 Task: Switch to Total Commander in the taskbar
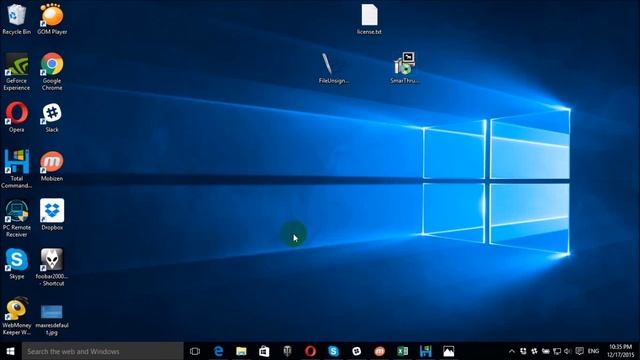[425, 351]
